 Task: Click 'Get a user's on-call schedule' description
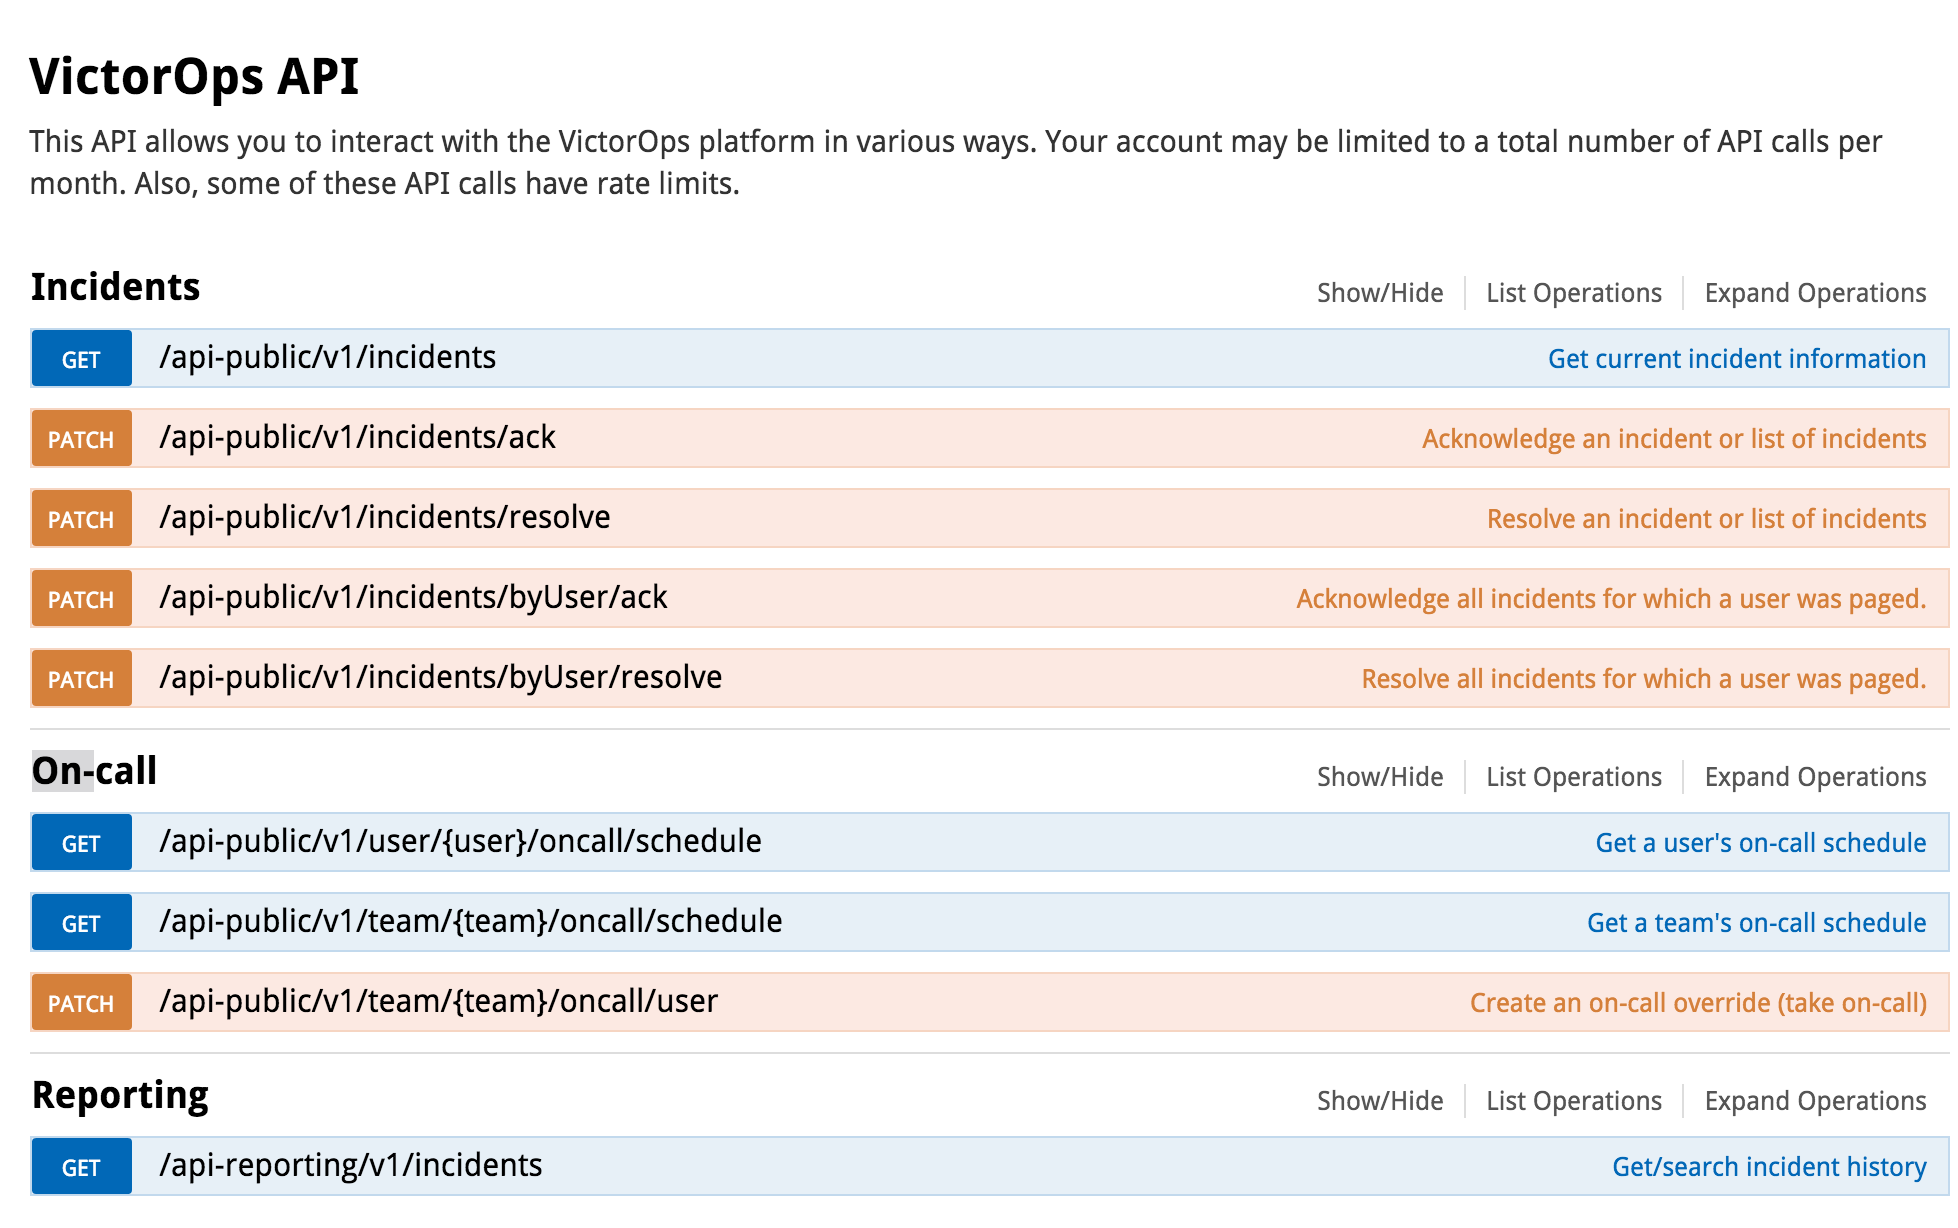[1761, 843]
